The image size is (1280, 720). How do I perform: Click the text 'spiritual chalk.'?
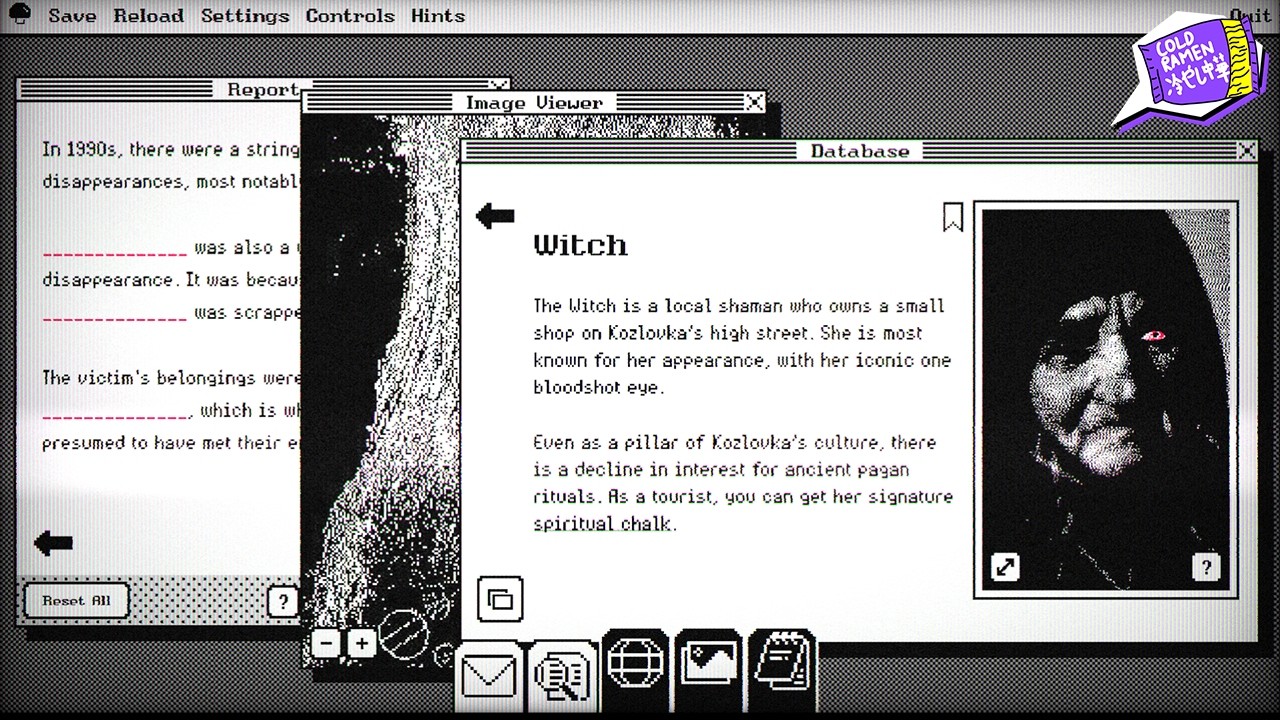605,524
